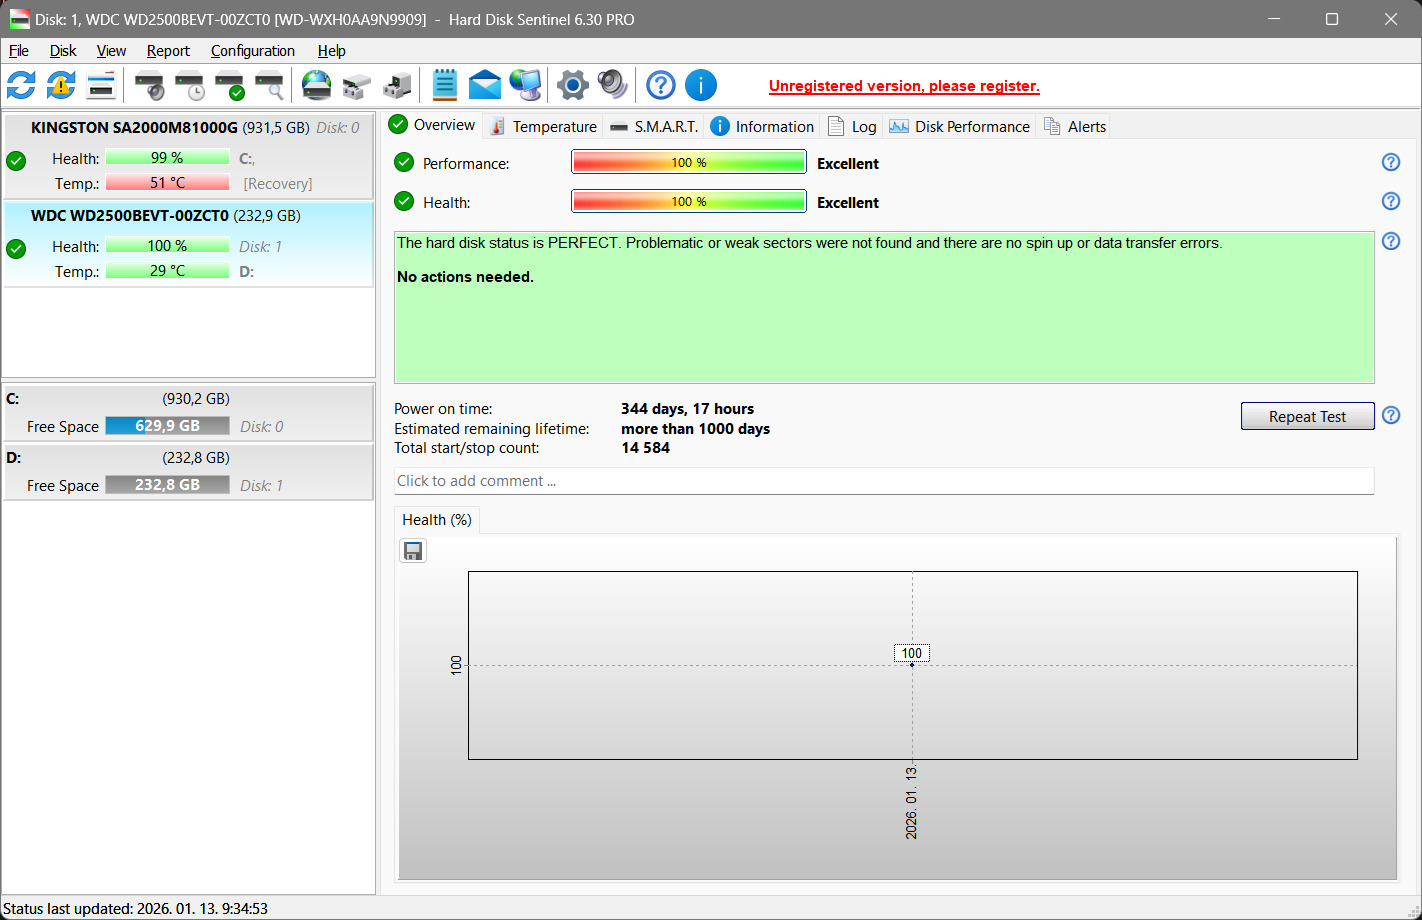Image resolution: width=1422 pixels, height=920 pixels.
Task: Select the WDC WD2500BEVT-00ZCT0 disk entry
Action: (x=188, y=245)
